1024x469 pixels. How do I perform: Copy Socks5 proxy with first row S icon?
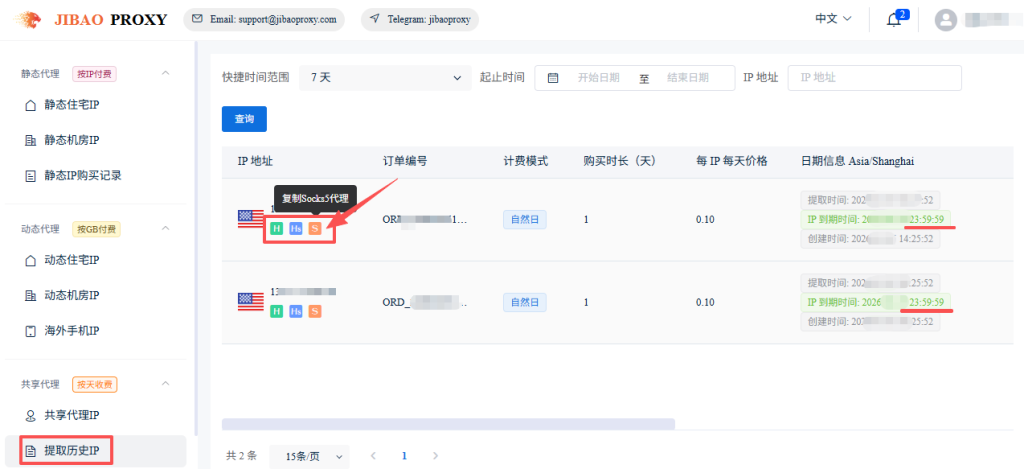(x=315, y=228)
